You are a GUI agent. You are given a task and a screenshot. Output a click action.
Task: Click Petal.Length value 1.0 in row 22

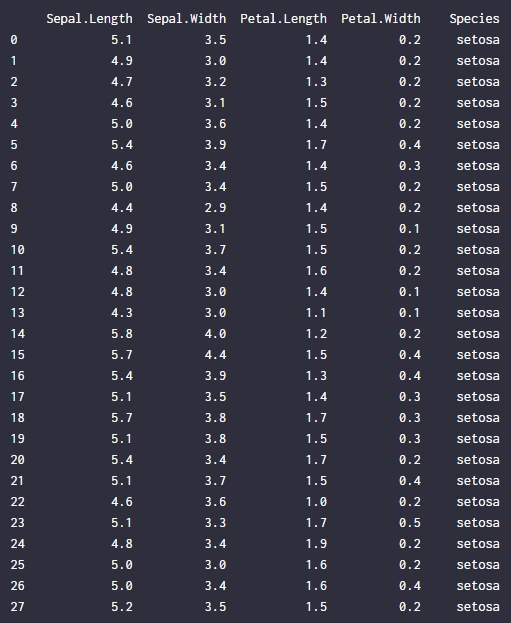(316, 502)
